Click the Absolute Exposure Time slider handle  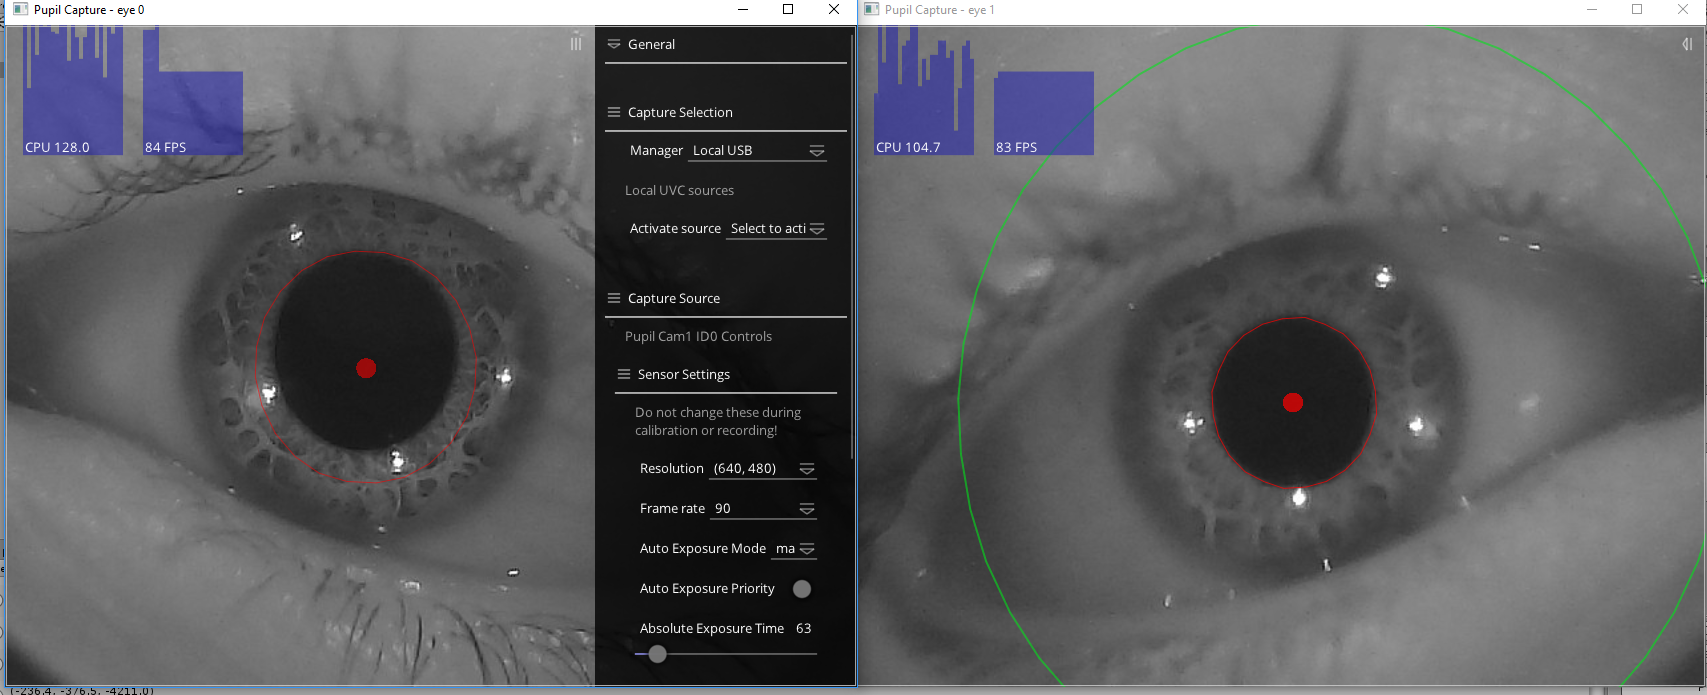click(657, 654)
